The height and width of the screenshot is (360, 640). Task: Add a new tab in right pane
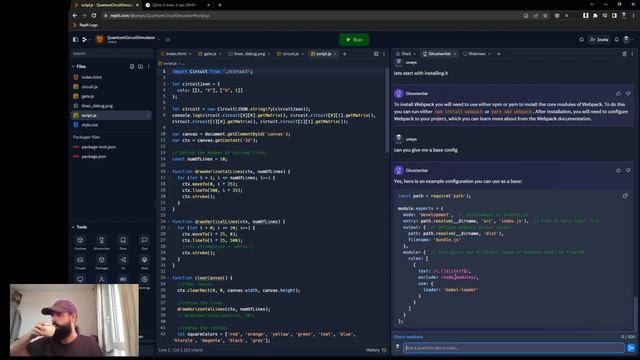(x=498, y=54)
